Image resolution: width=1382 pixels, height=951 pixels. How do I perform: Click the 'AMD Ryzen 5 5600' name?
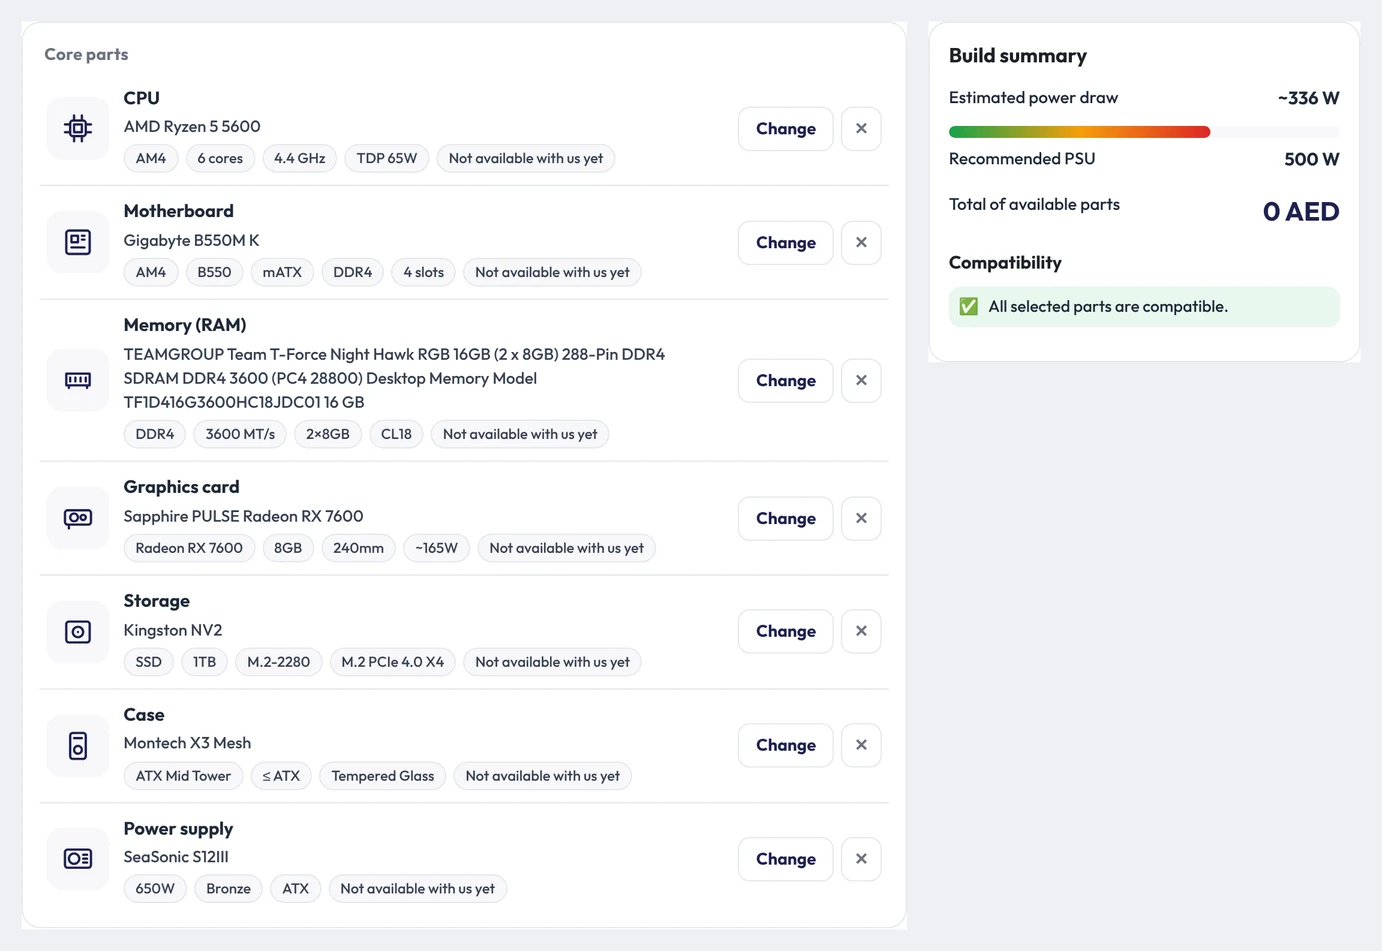point(192,126)
